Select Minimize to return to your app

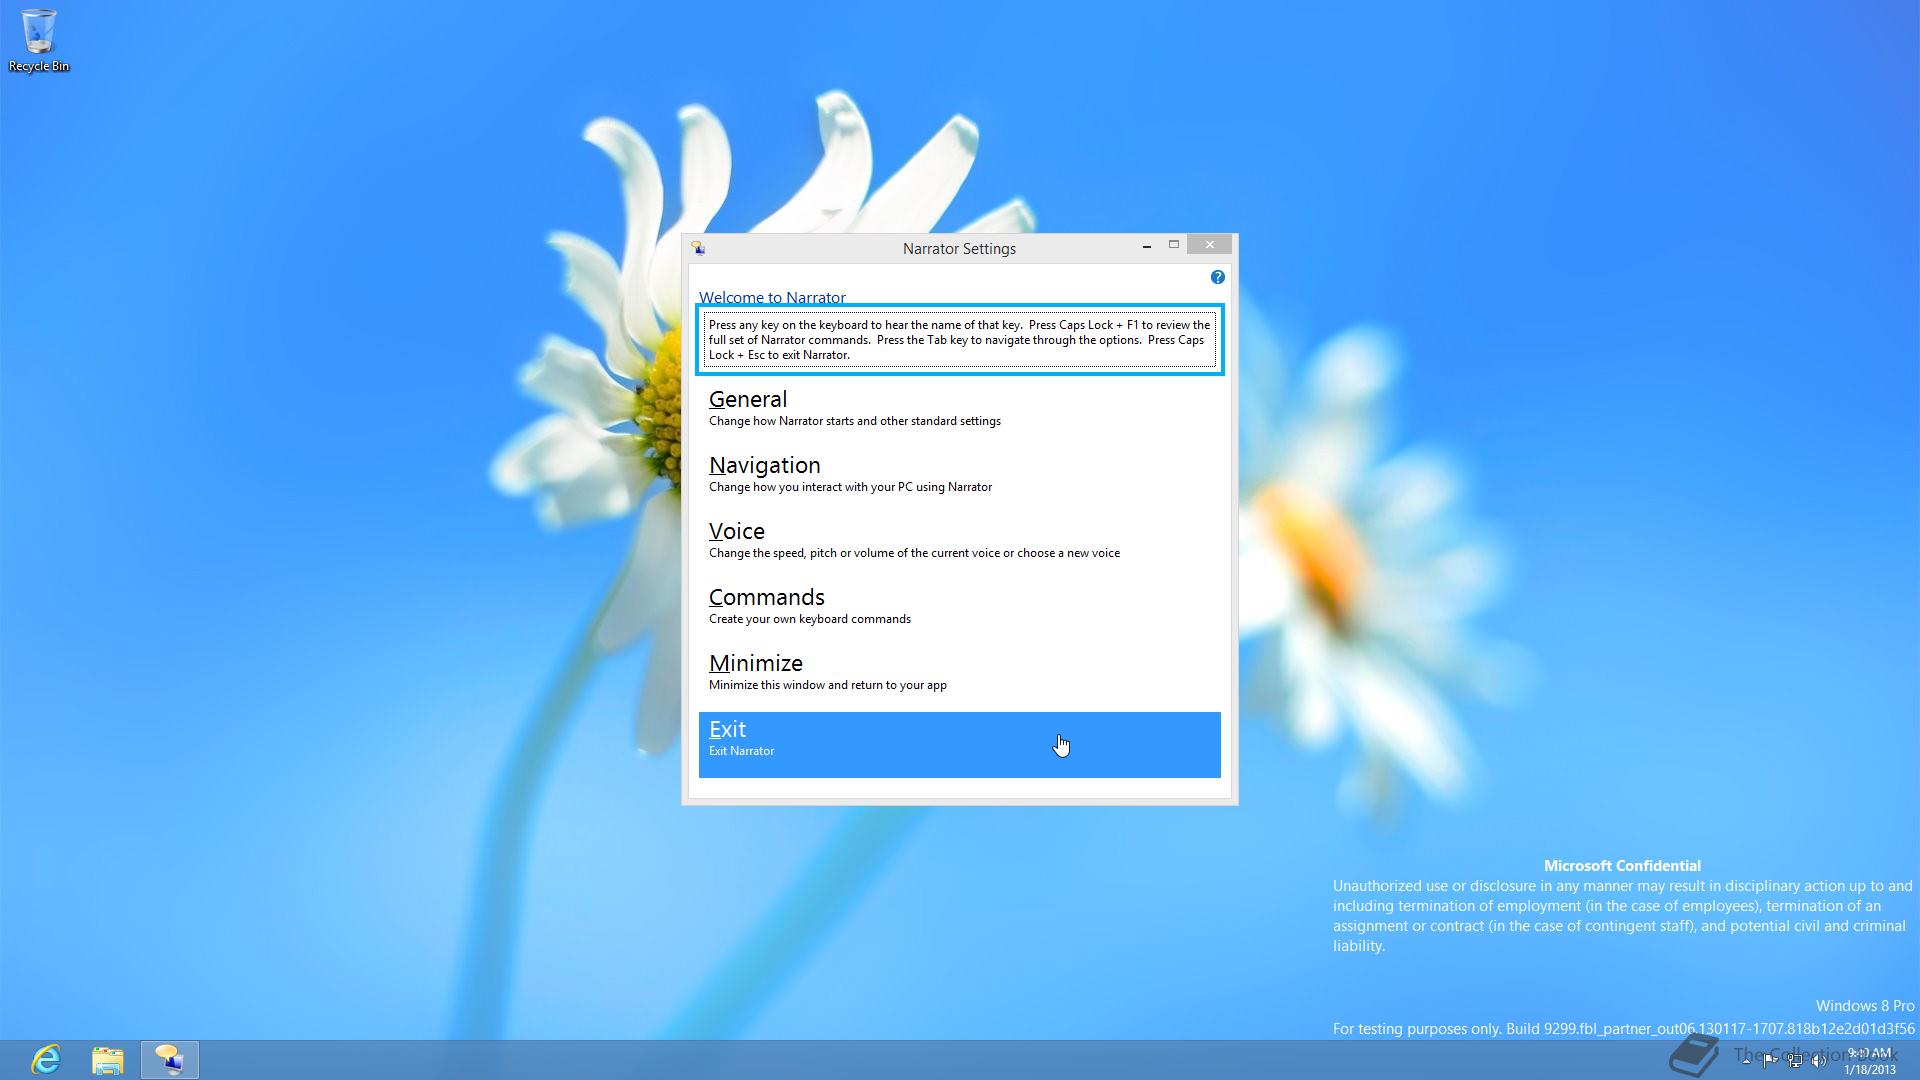pyautogui.click(x=959, y=678)
